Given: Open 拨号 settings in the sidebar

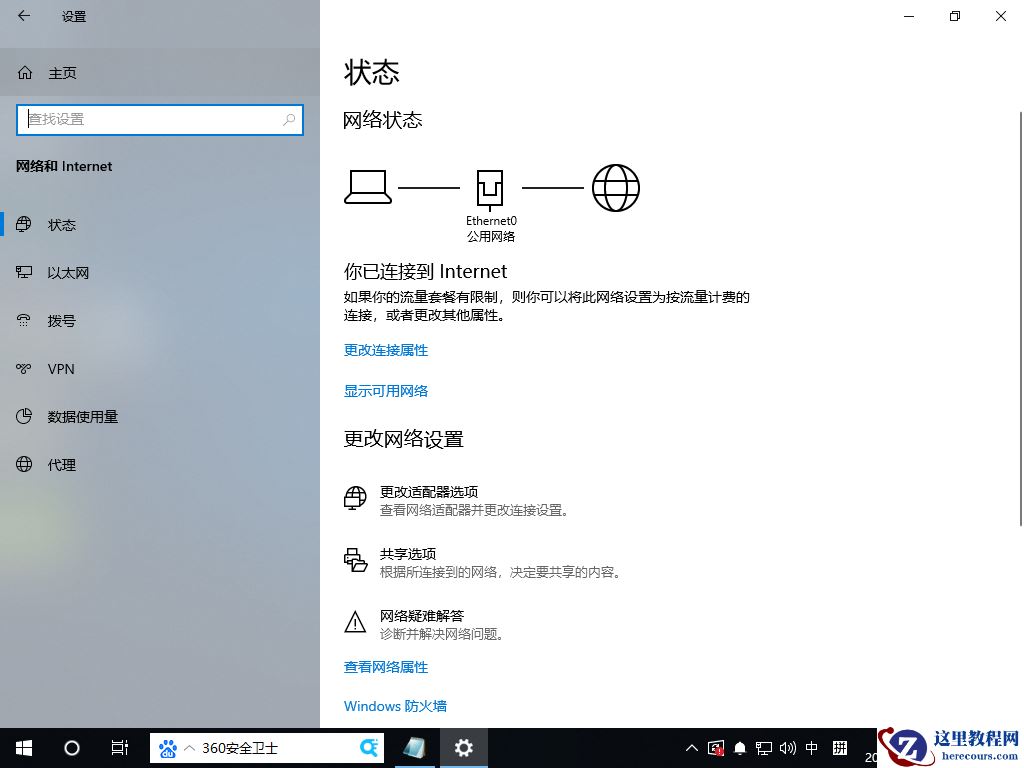Looking at the screenshot, I should point(62,320).
